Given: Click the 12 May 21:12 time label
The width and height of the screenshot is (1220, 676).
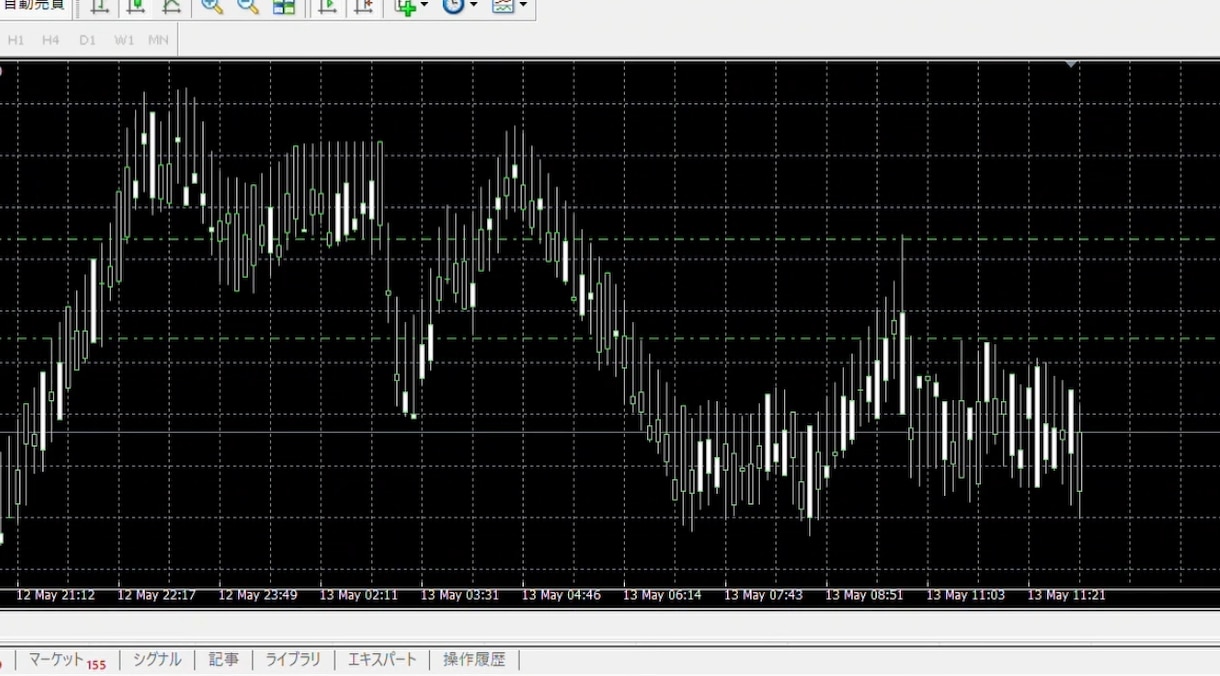Looking at the screenshot, I should pos(55,595).
